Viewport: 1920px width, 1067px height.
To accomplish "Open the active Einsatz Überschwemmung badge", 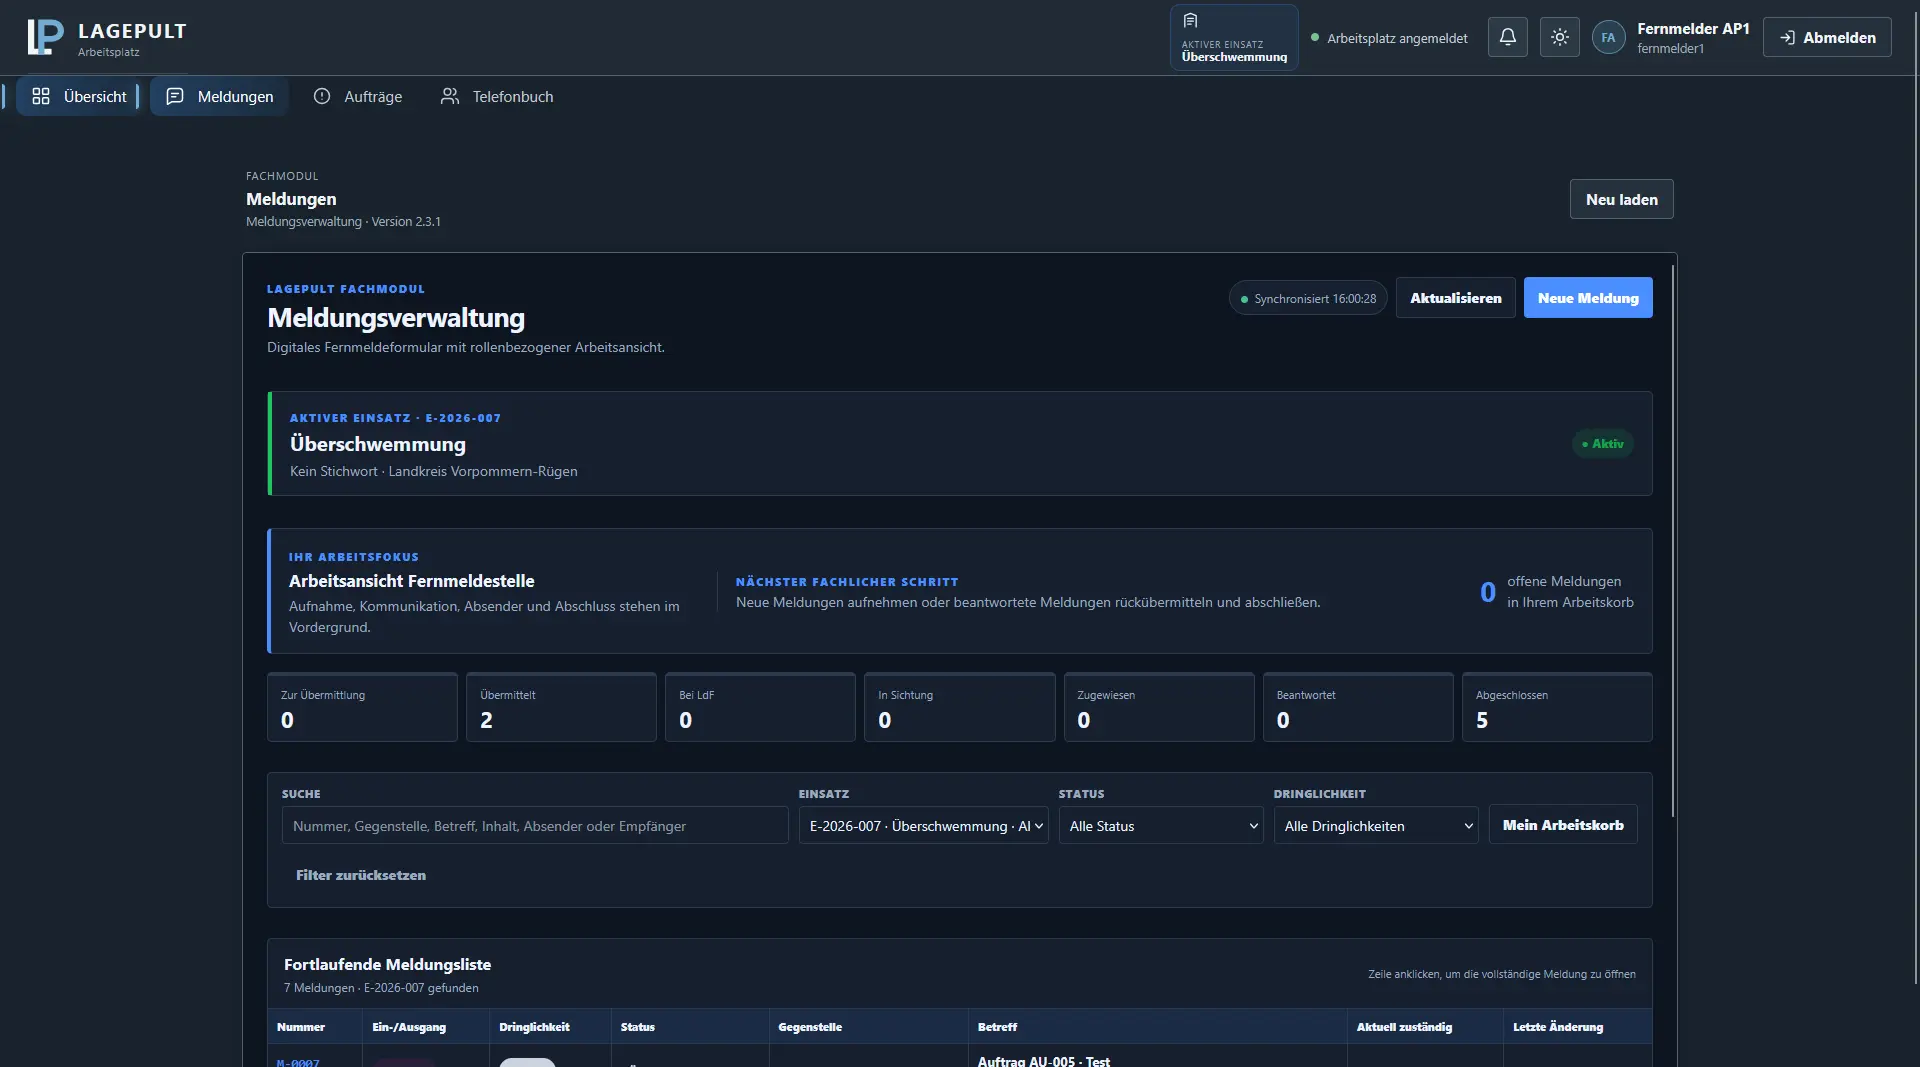I will (x=1234, y=38).
